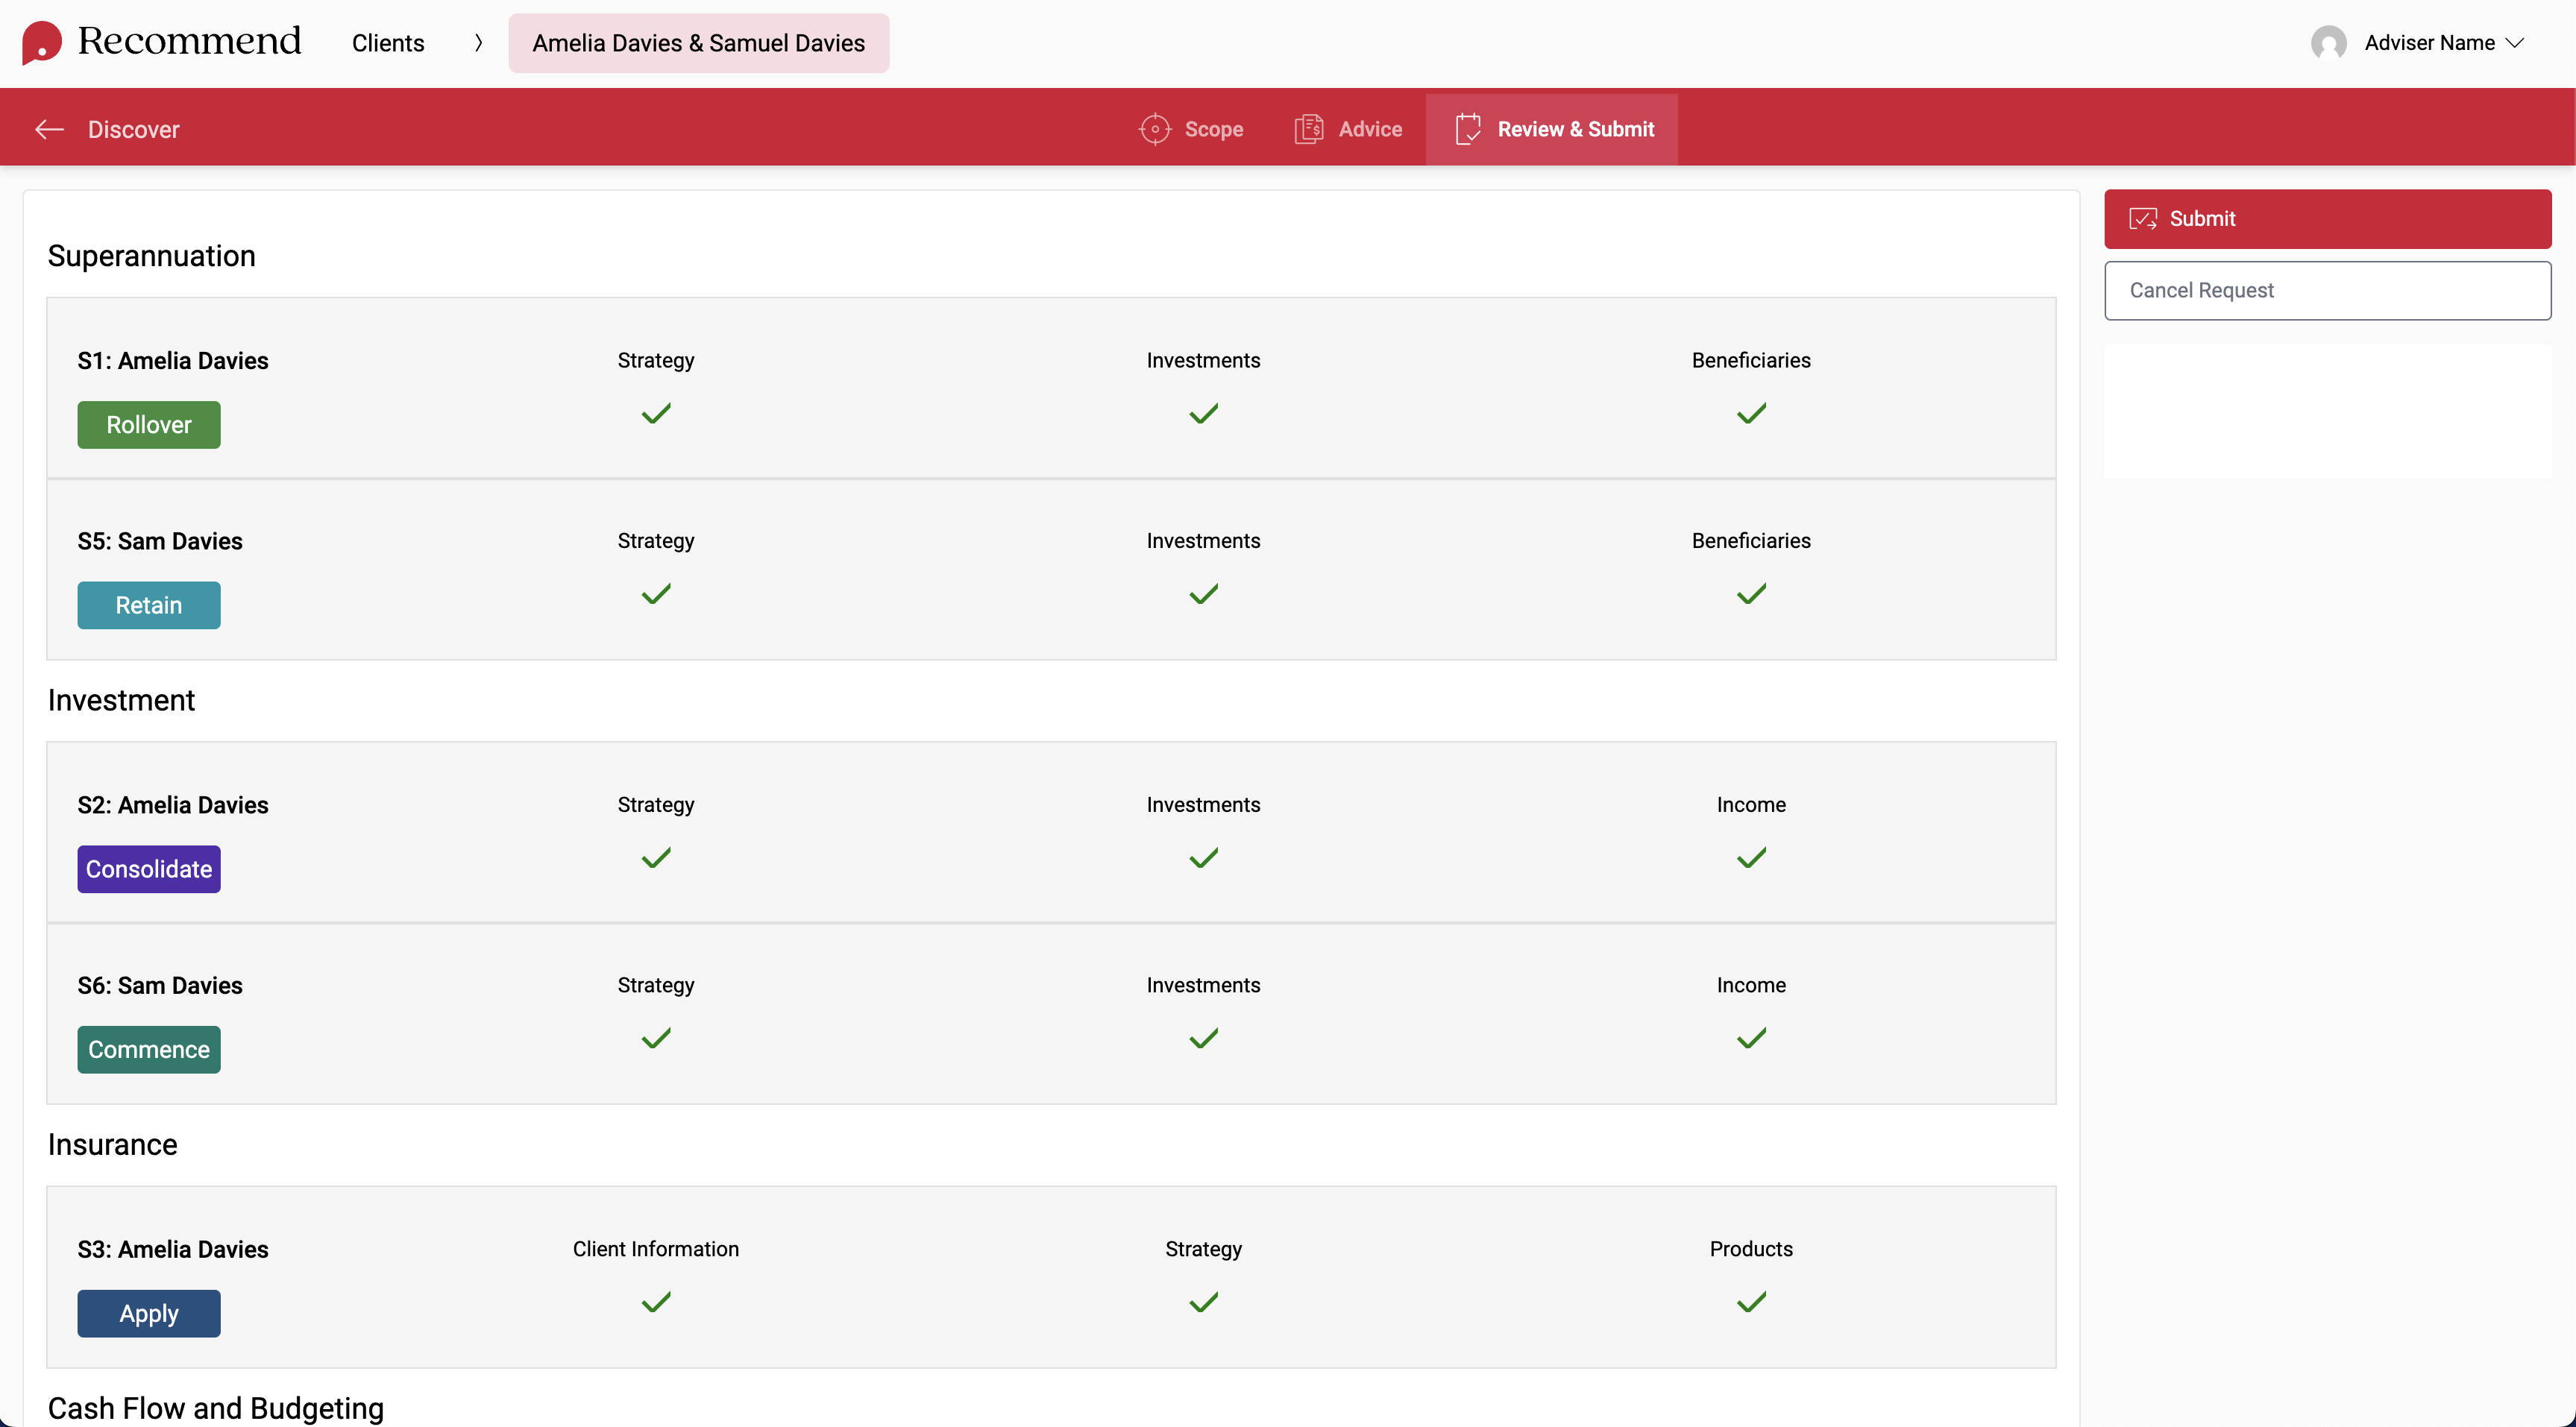Image resolution: width=2576 pixels, height=1427 pixels.
Task: Click the breadcrumb chevron after Clients
Action: [479, 43]
